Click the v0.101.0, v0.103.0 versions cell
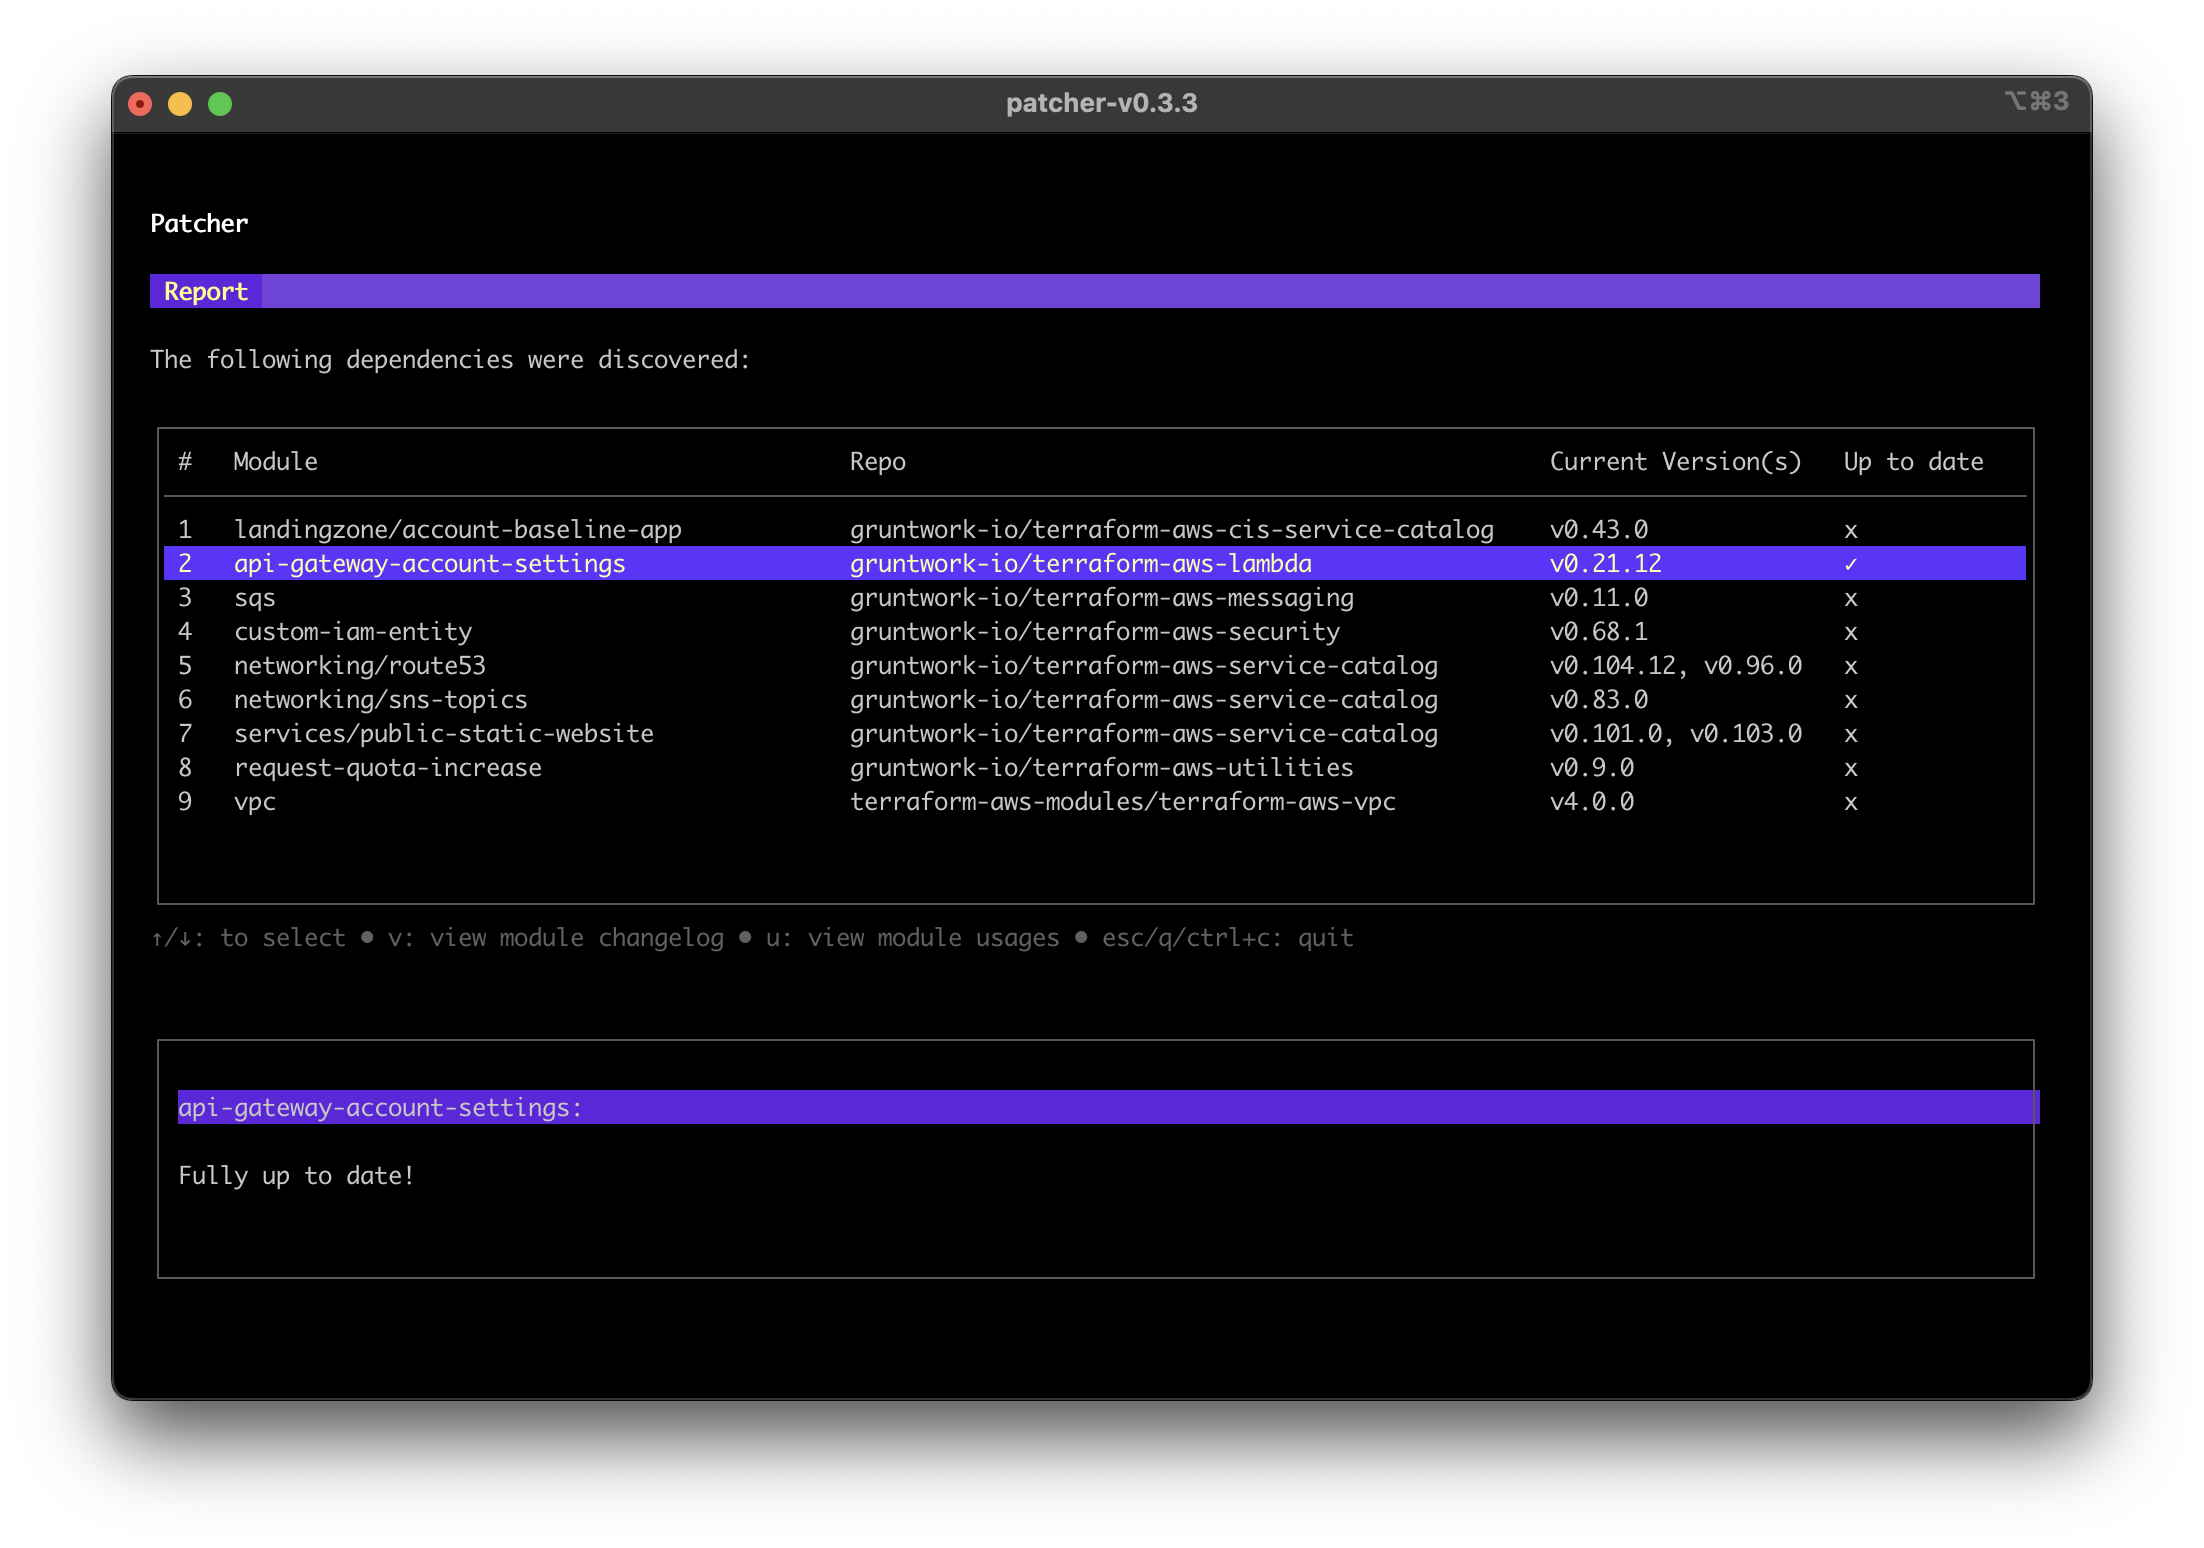This screenshot has height=1548, width=2204. point(1676,733)
